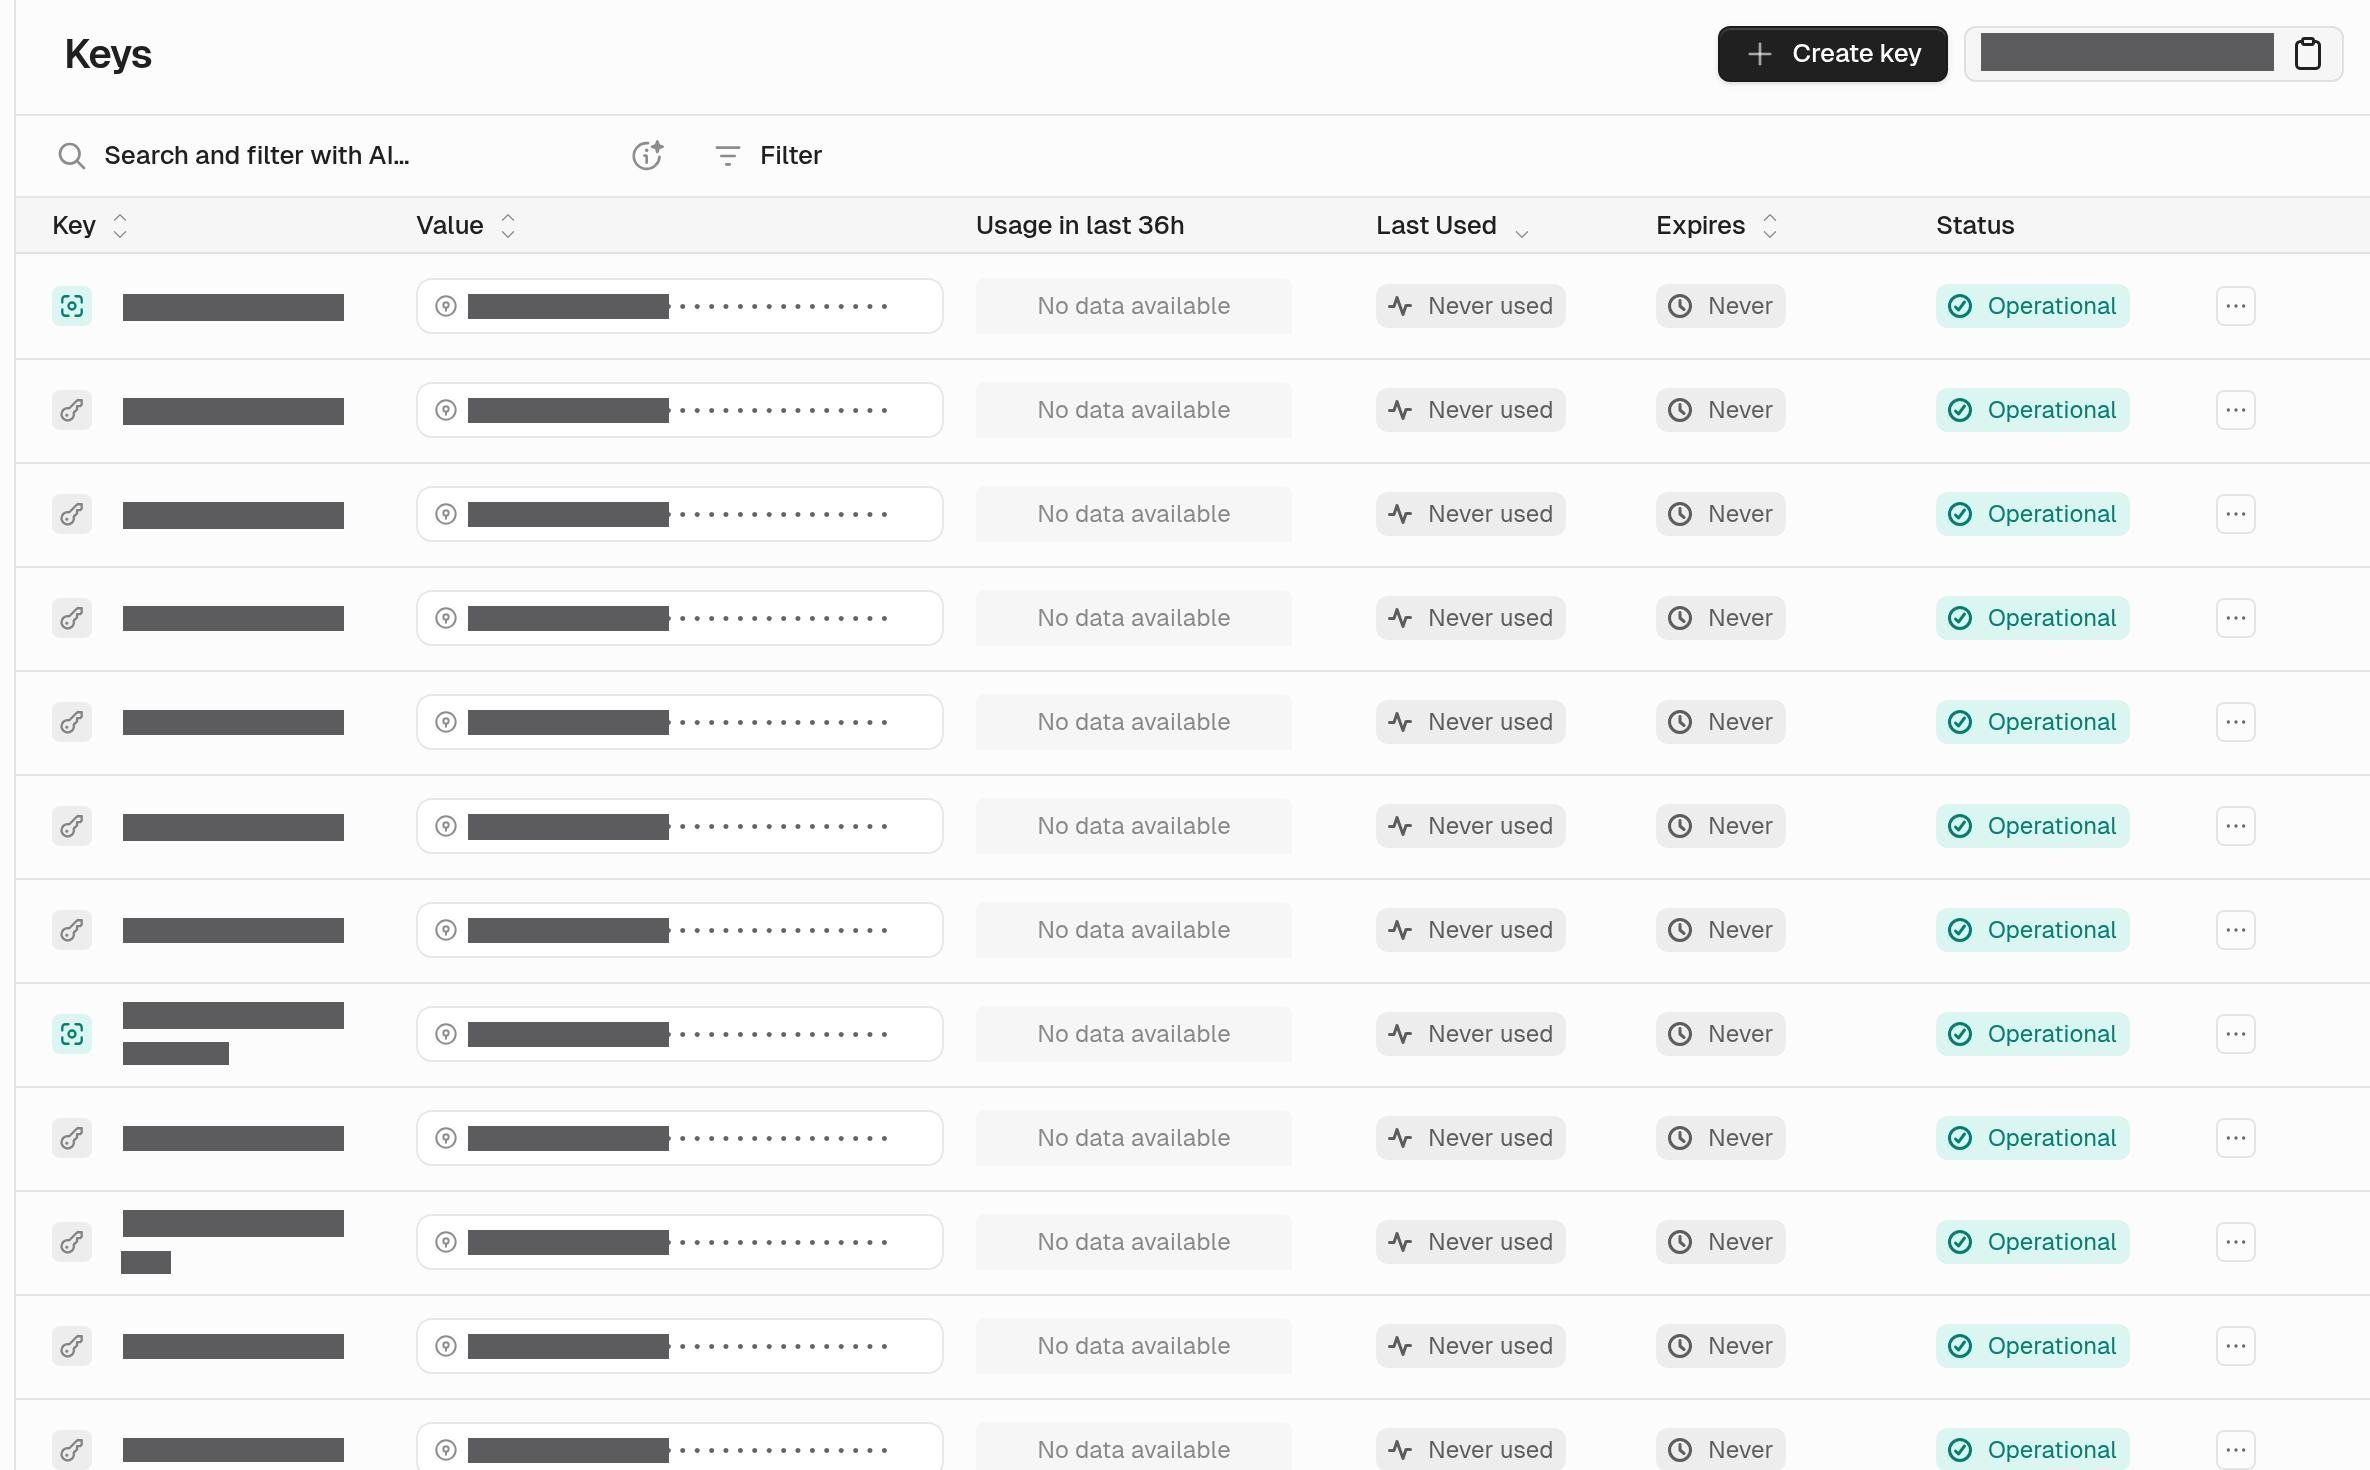Click the Create key button
Image resolution: width=2370 pixels, height=1470 pixels.
pyautogui.click(x=1832, y=54)
